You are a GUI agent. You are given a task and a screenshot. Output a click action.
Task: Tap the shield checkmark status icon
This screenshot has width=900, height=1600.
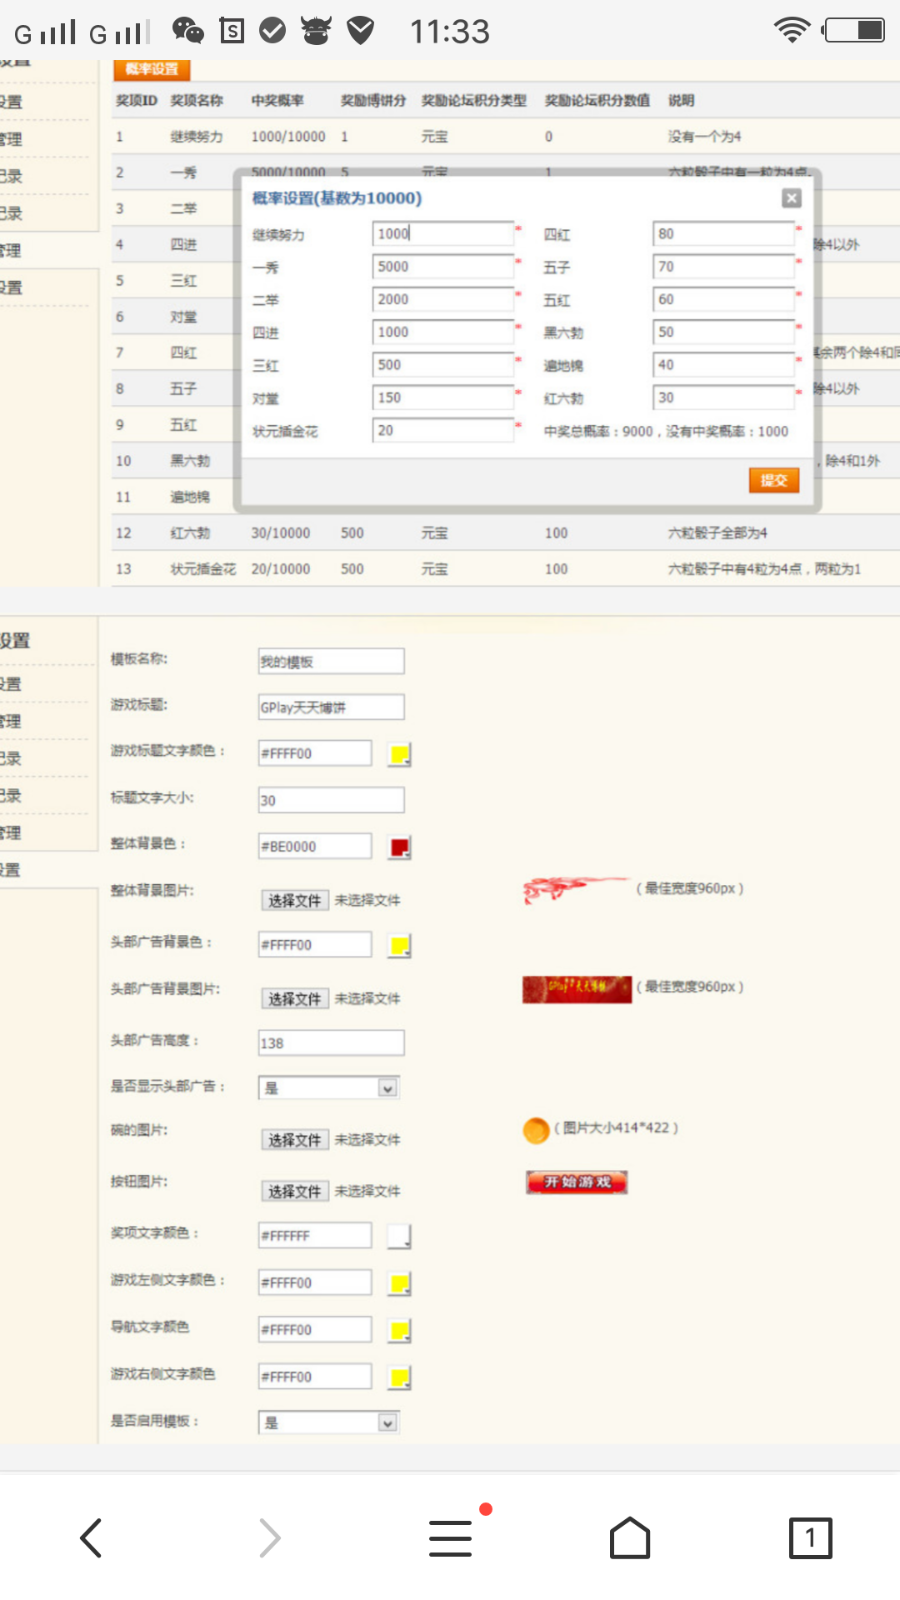click(361, 31)
